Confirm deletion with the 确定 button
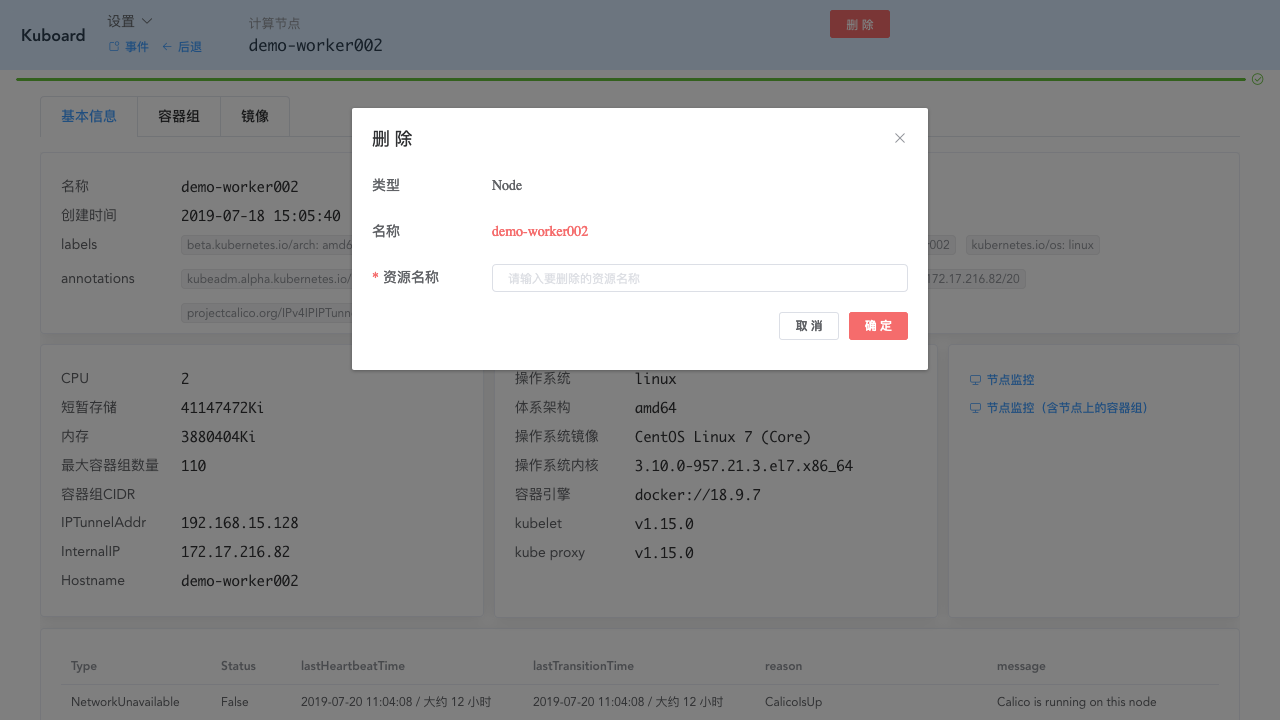The width and height of the screenshot is (1280, 720). (x=878, y=326)
